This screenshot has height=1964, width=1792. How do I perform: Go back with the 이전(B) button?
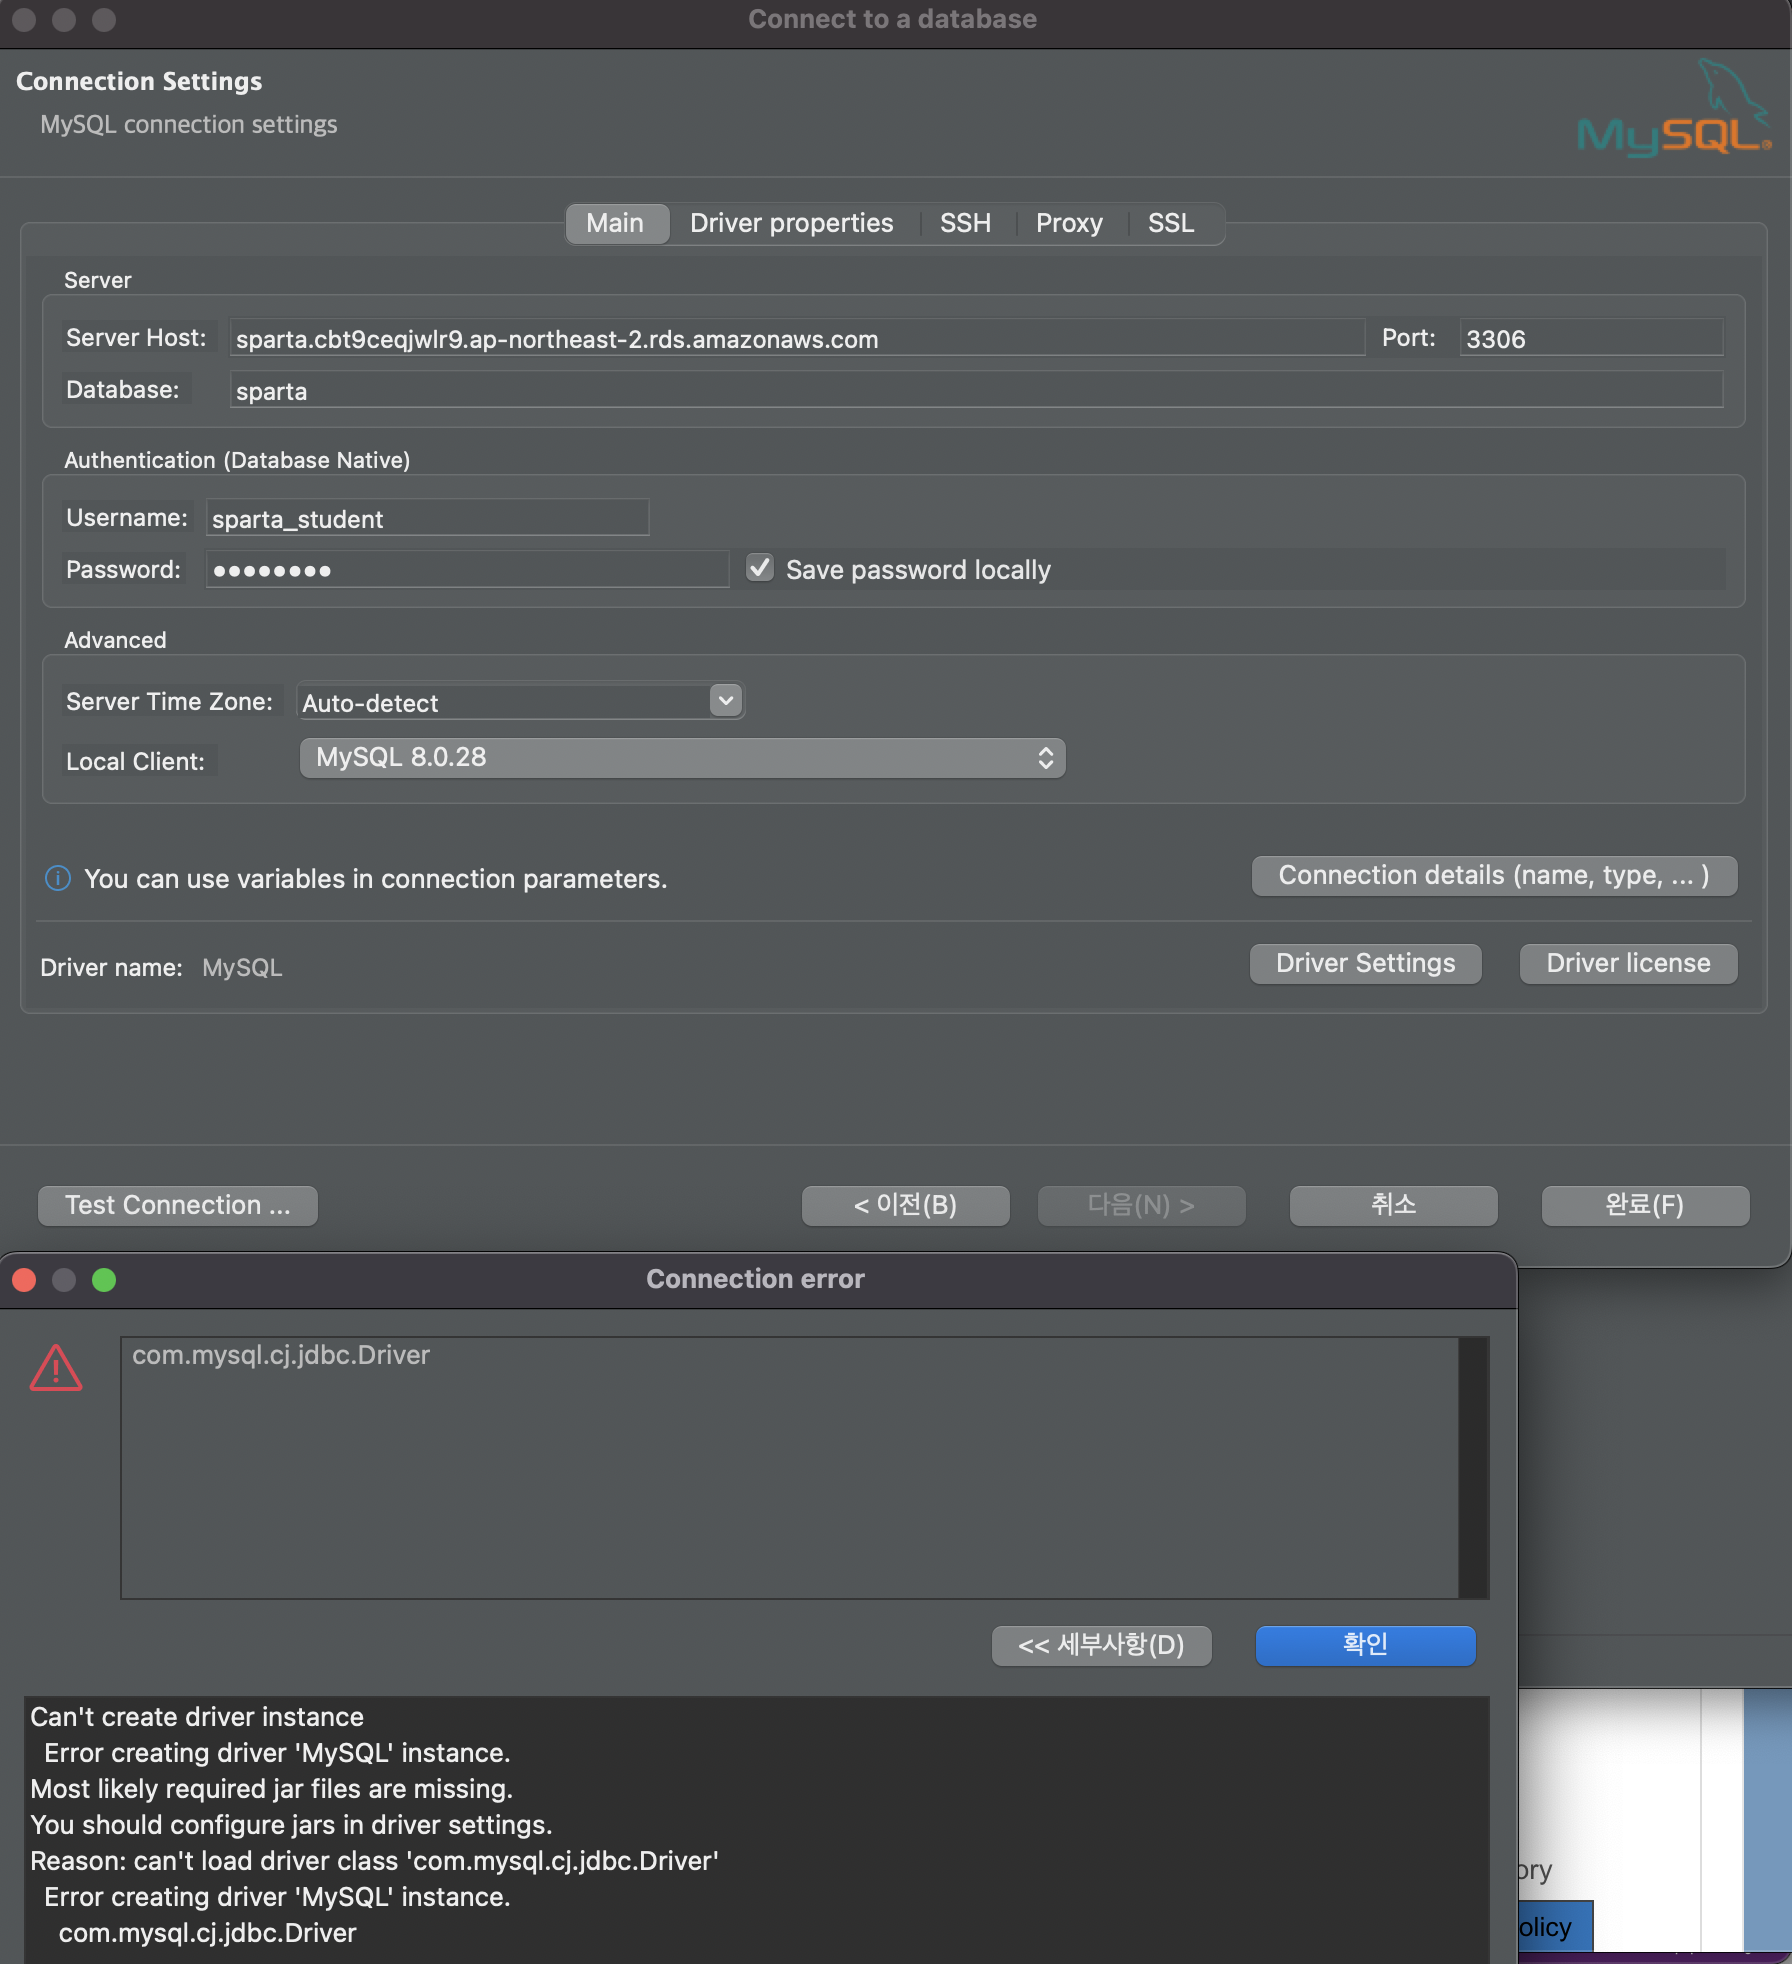(906, 1205)
